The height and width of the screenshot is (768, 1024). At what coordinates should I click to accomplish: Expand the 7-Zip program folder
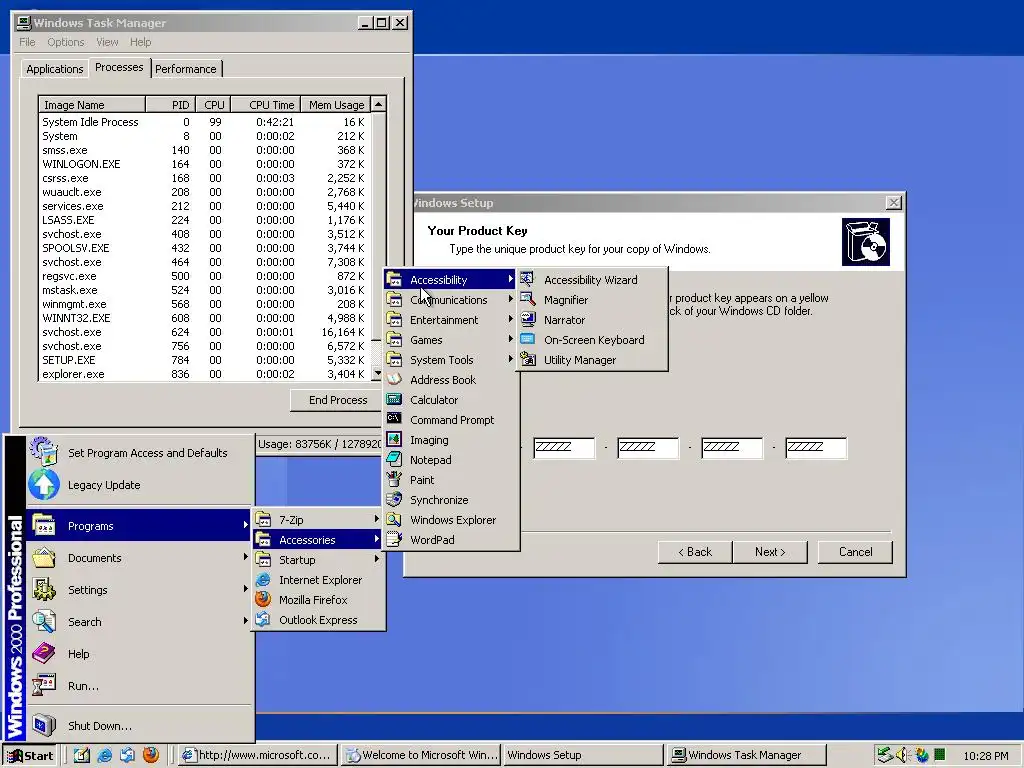318,520
